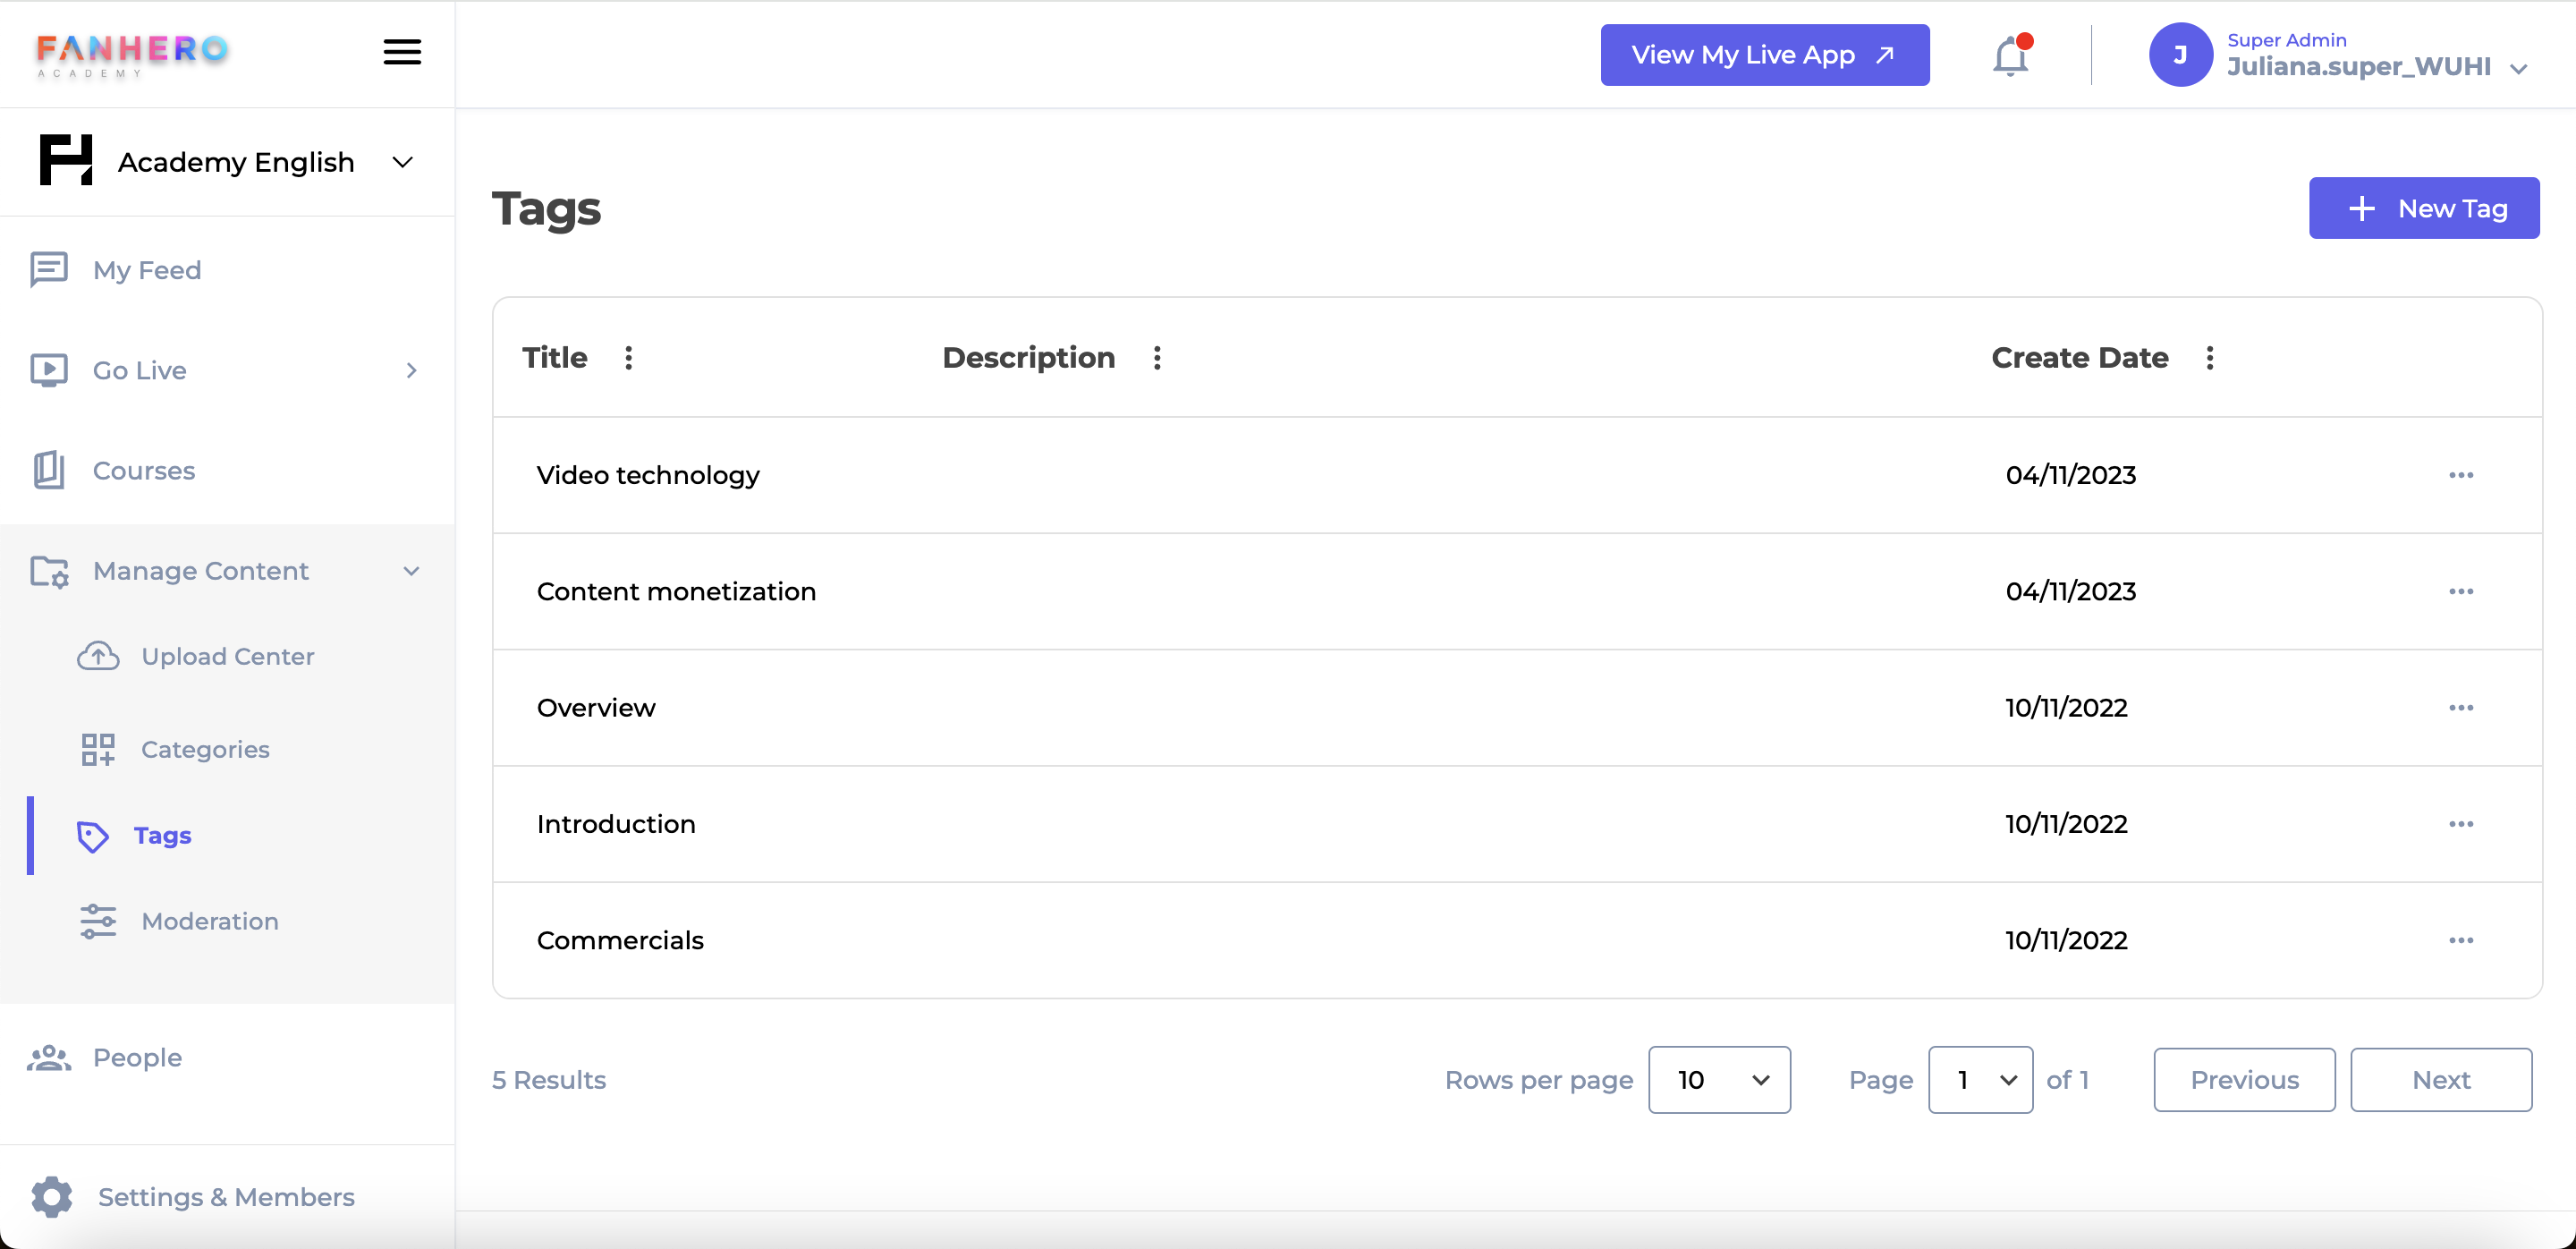Click the My Feed icon
Image resolution: width=2576 pixels, height=1249 pixels.
pyautogui.click(x=47, y=269)
